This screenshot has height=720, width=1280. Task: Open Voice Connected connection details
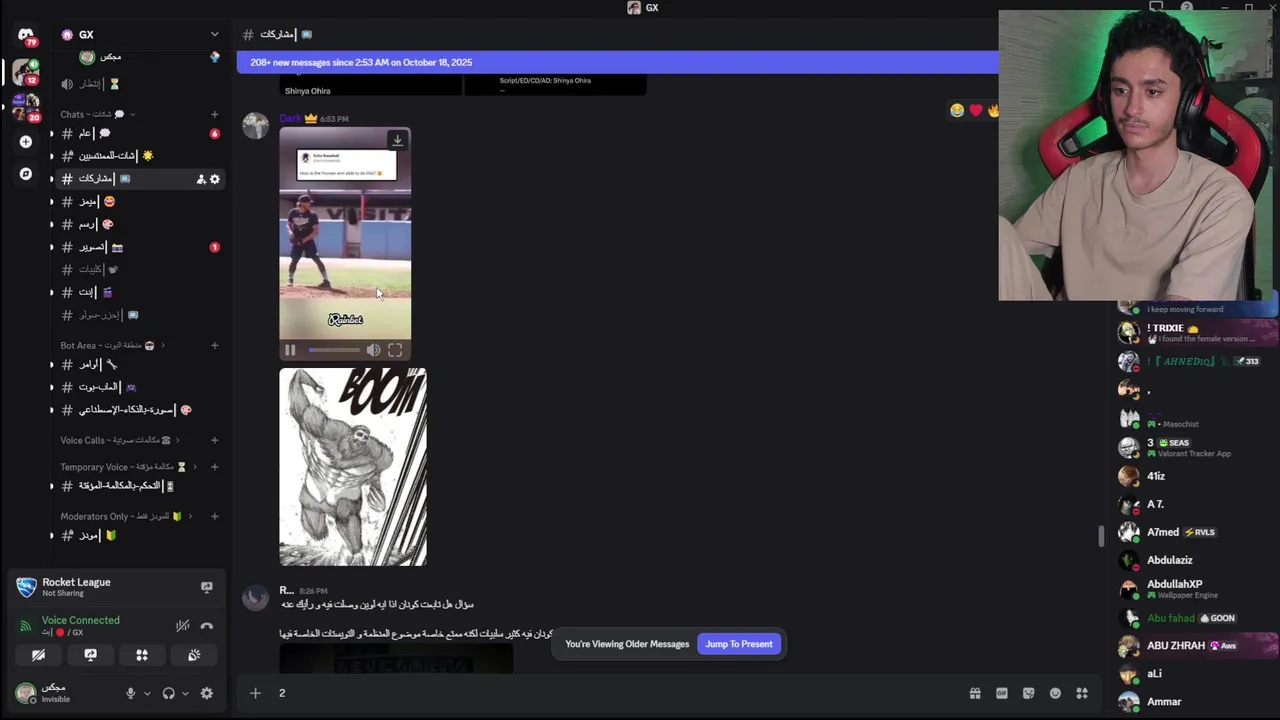click(x=81, y=620)
